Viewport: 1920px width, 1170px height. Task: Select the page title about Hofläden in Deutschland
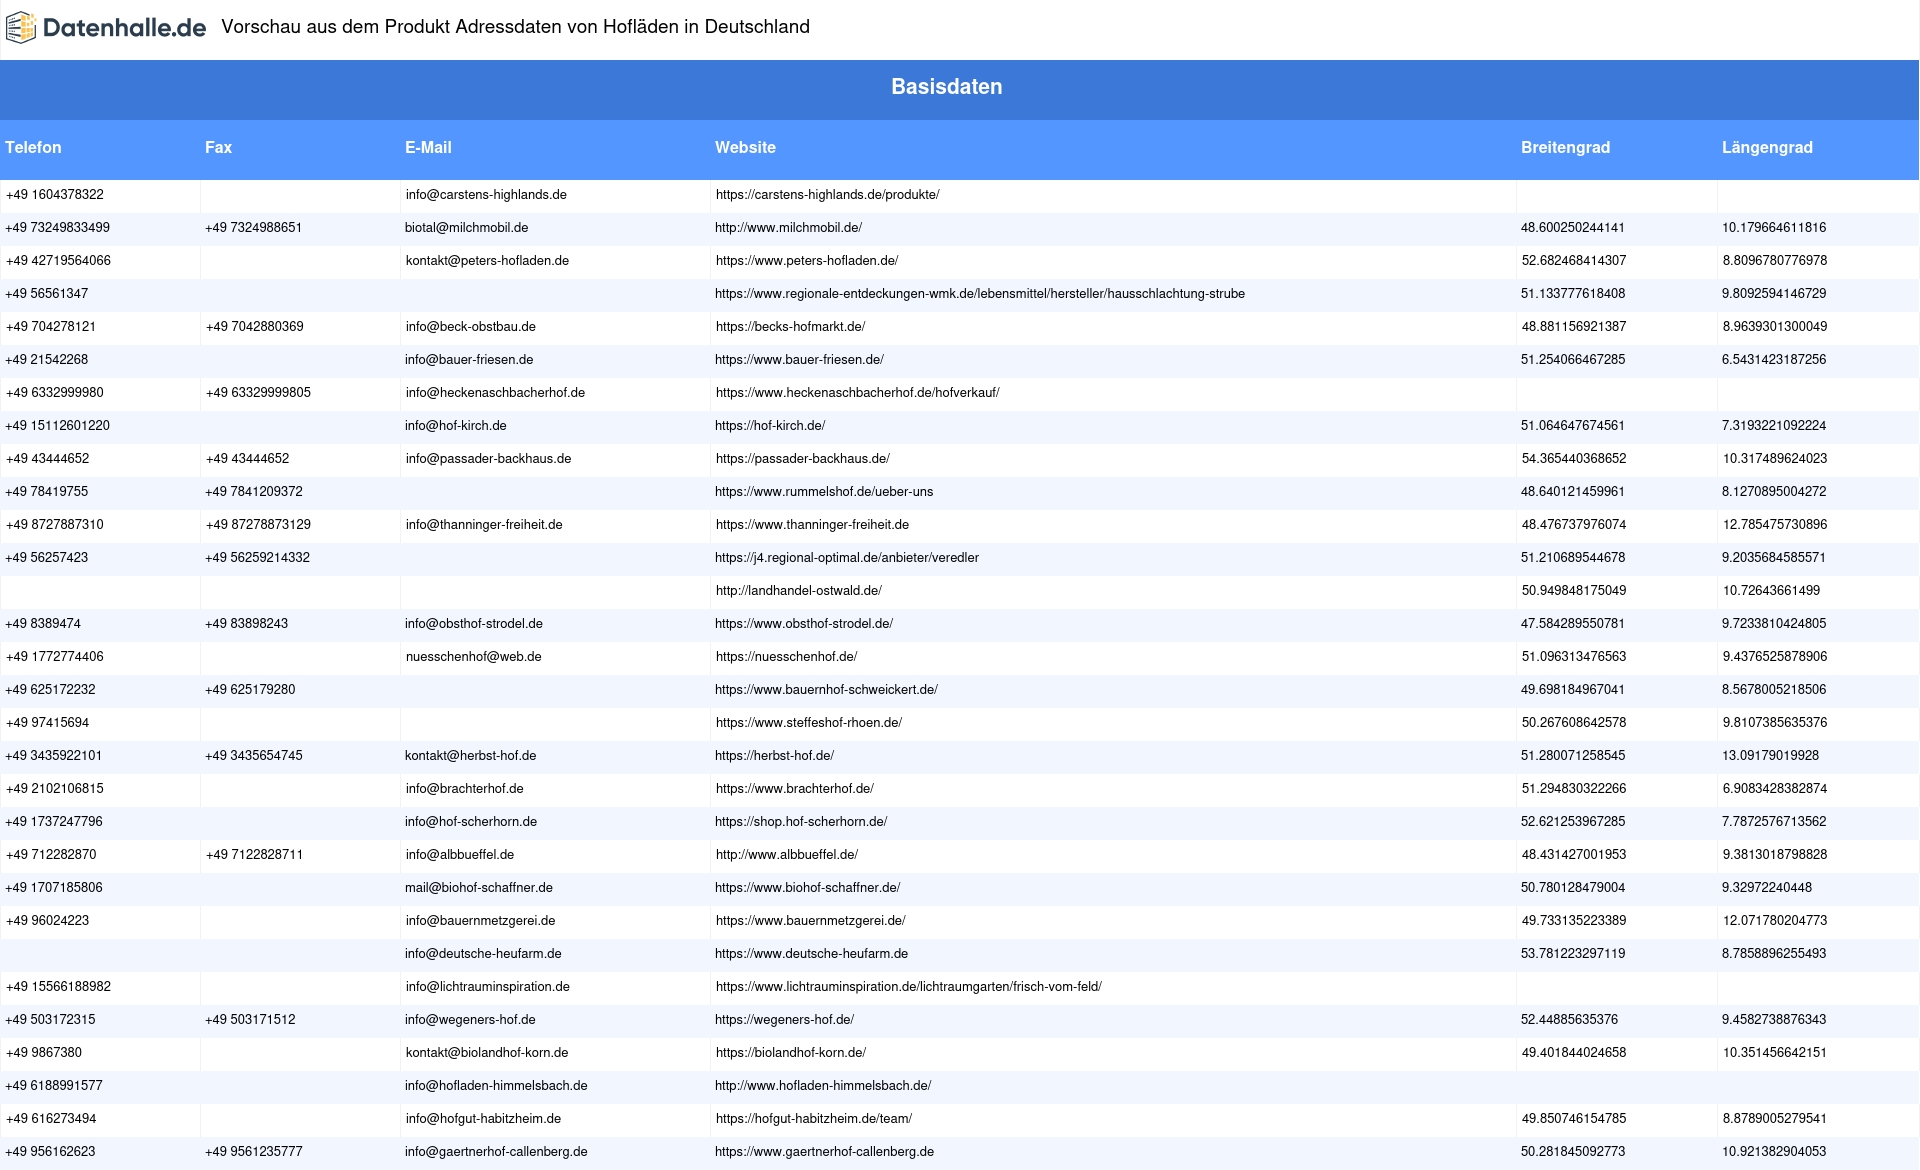pyautogui.click(x=515, y=27)
